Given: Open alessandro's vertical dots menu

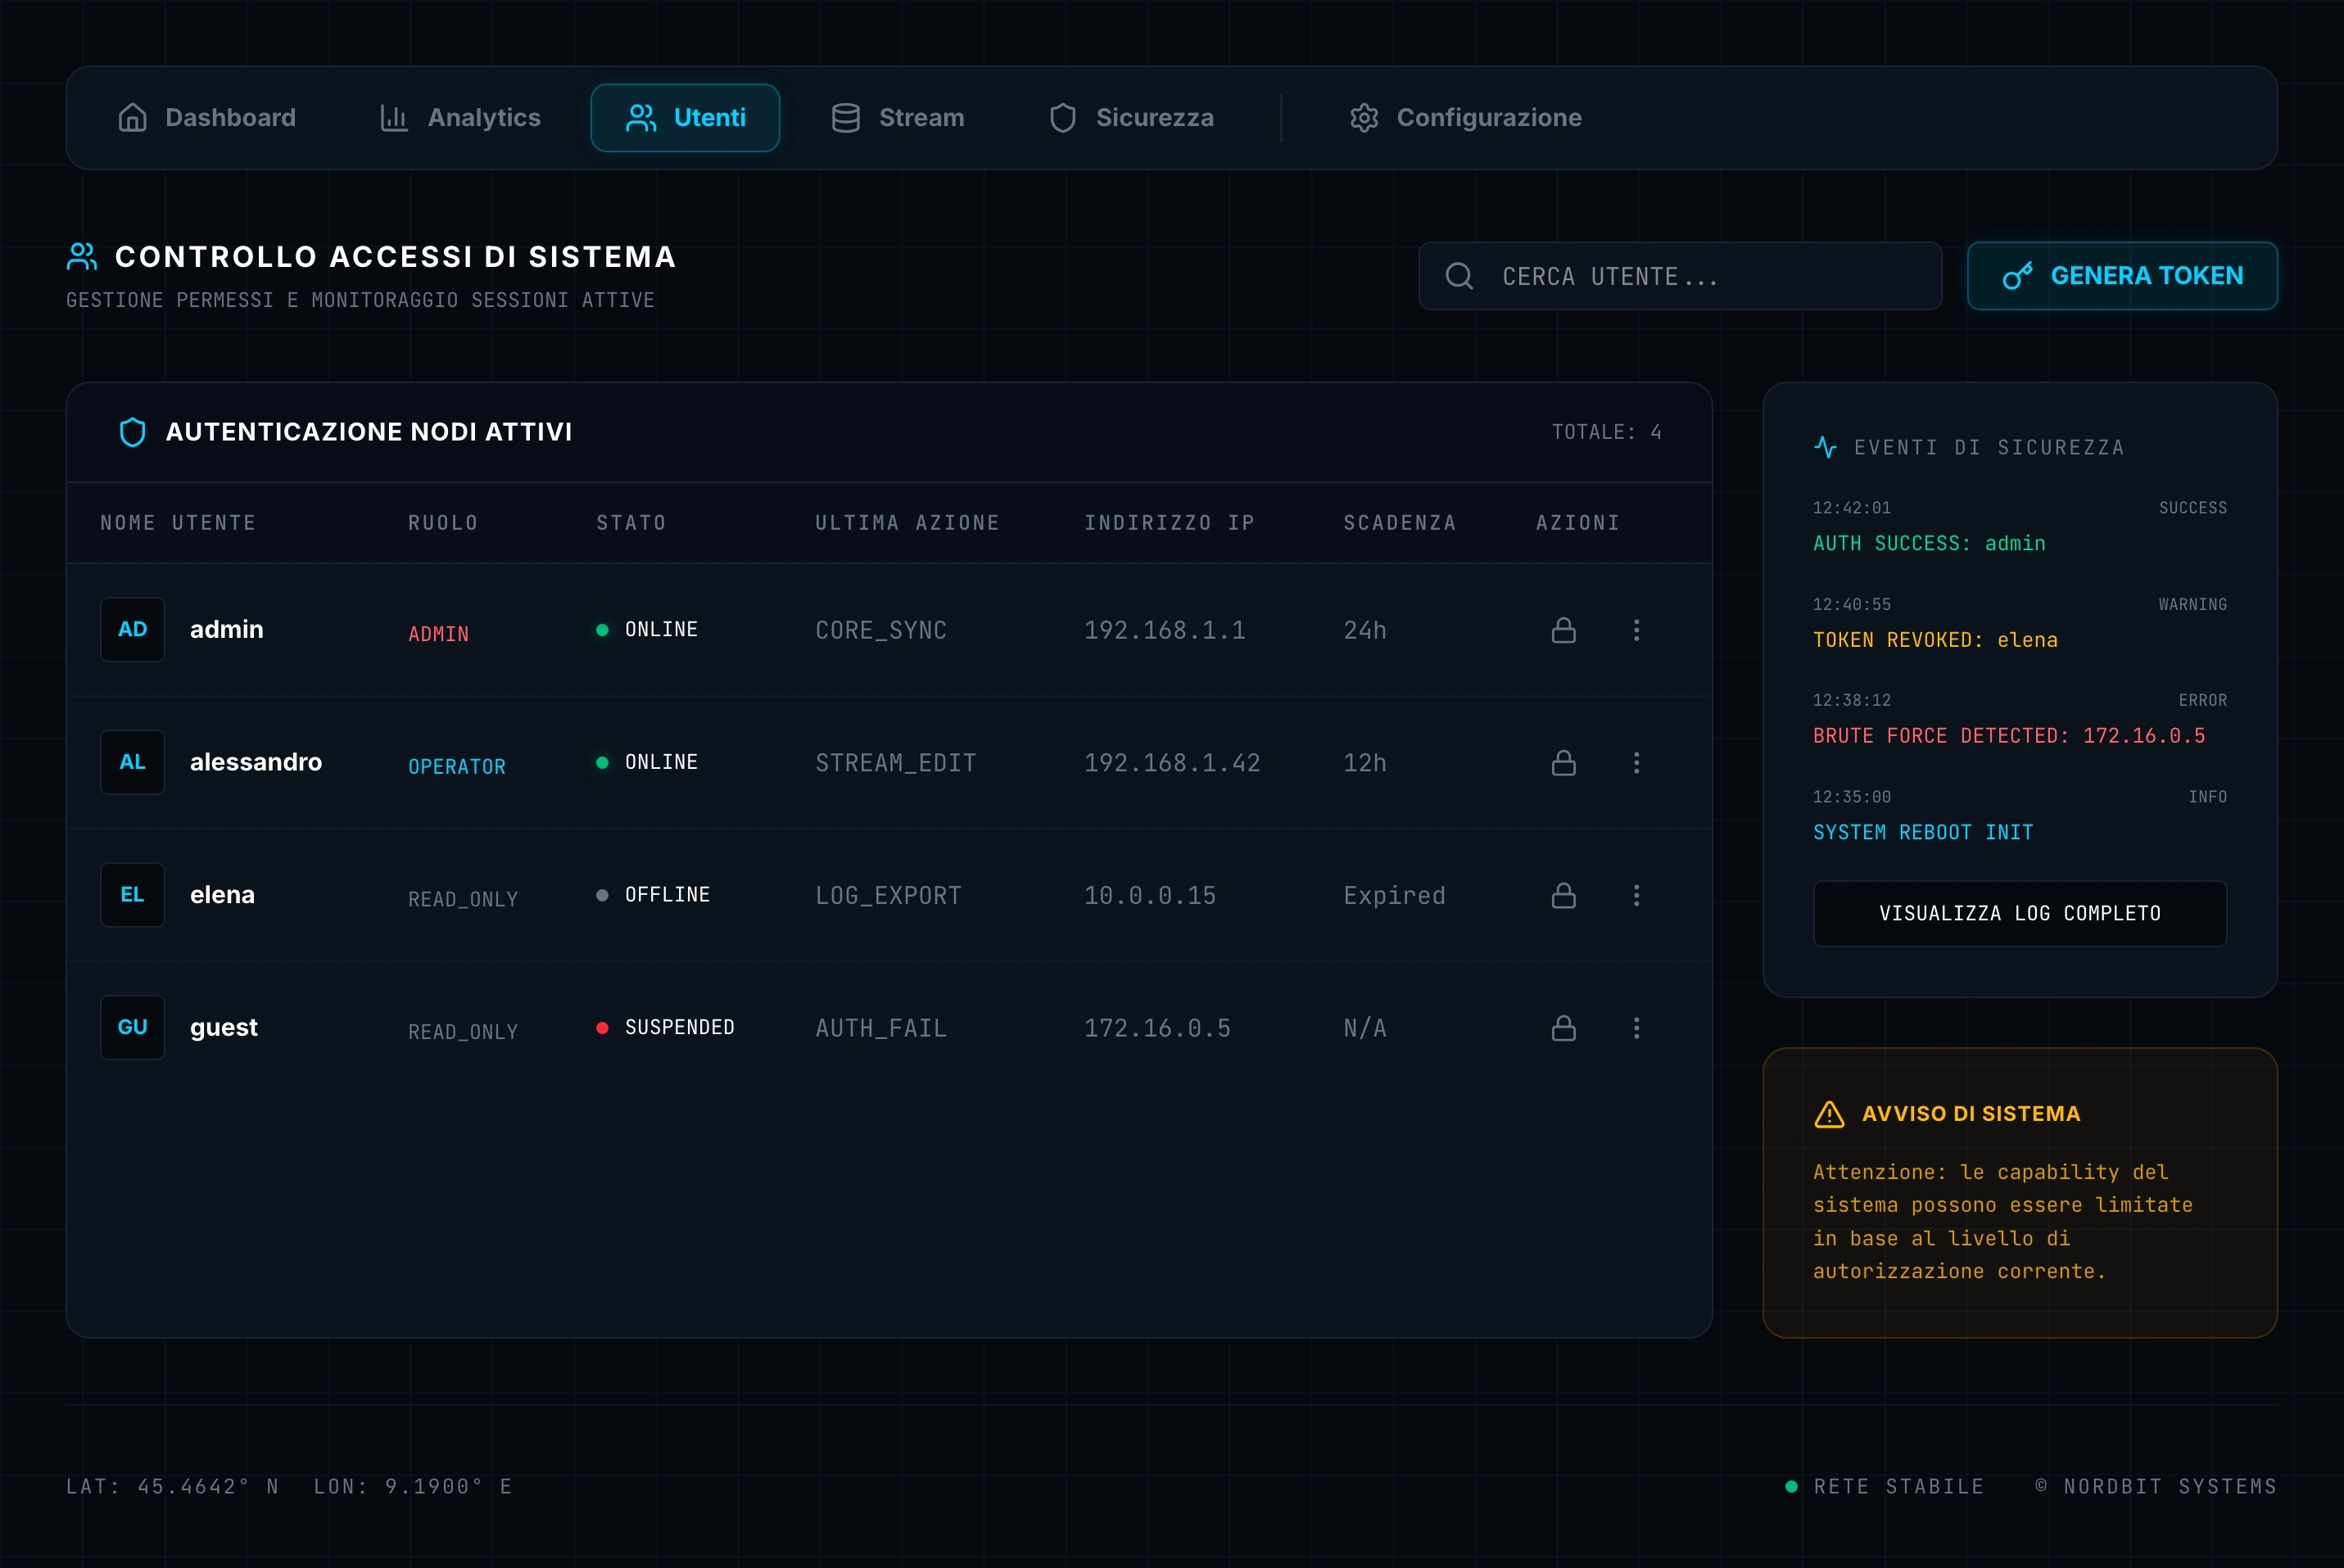Looking at the screenshot, I should click(x=1636, y=763).
